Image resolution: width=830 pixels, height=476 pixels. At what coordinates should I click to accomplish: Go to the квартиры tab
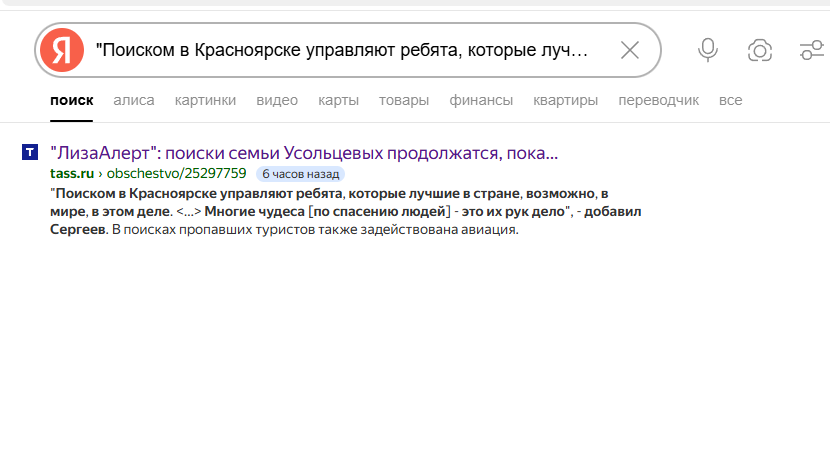click(x=565, y=100)
